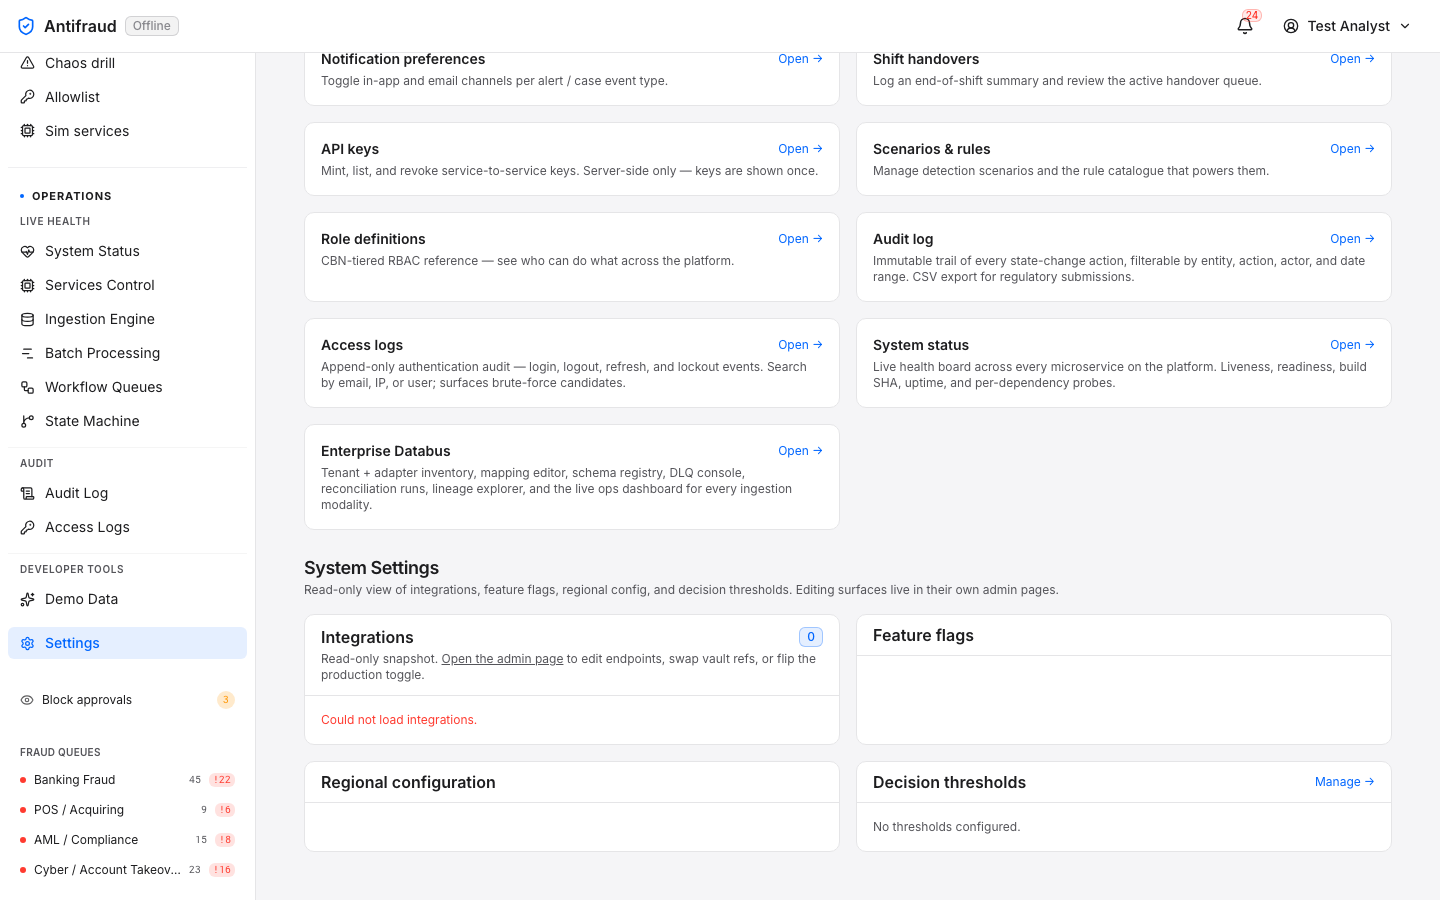
Task: Click the Access Logs key icon
Action: [x=28, y=527]
